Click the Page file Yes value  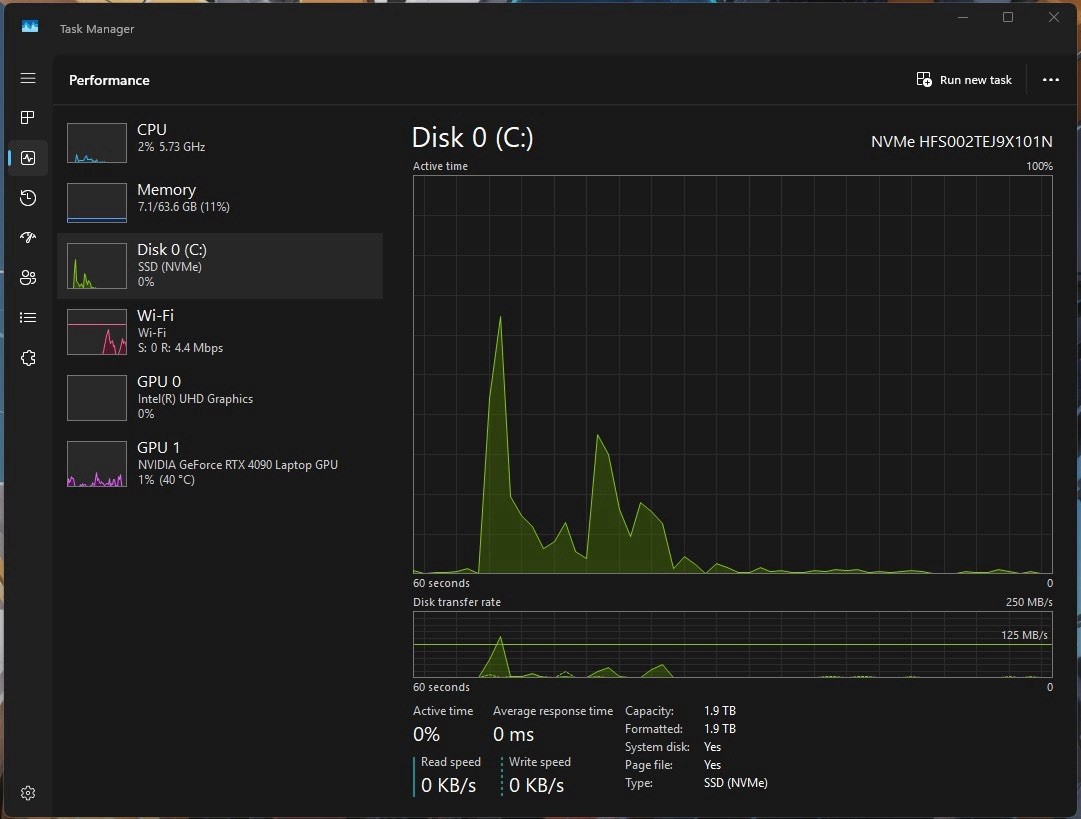pyautogui.click(x=712, y=765)
